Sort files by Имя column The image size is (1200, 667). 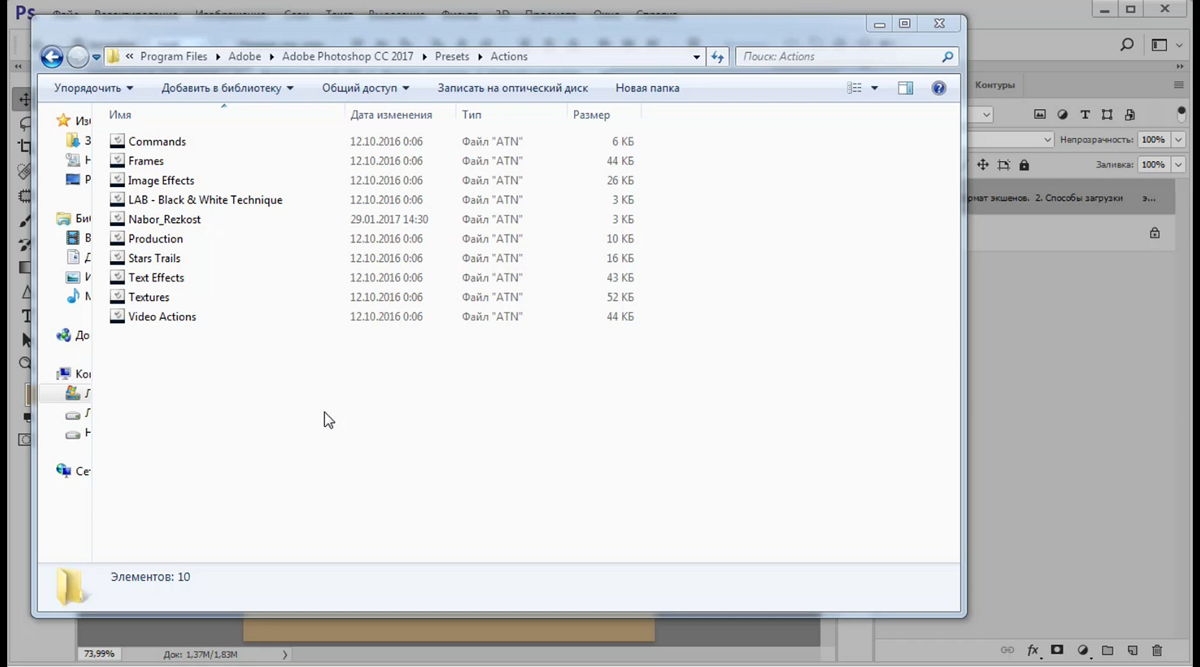click(x=120, y=115)
